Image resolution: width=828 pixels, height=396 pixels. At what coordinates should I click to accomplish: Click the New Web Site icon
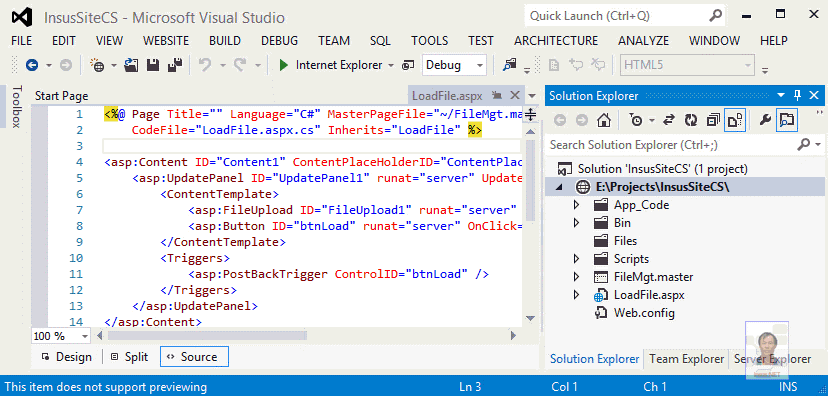97,65
